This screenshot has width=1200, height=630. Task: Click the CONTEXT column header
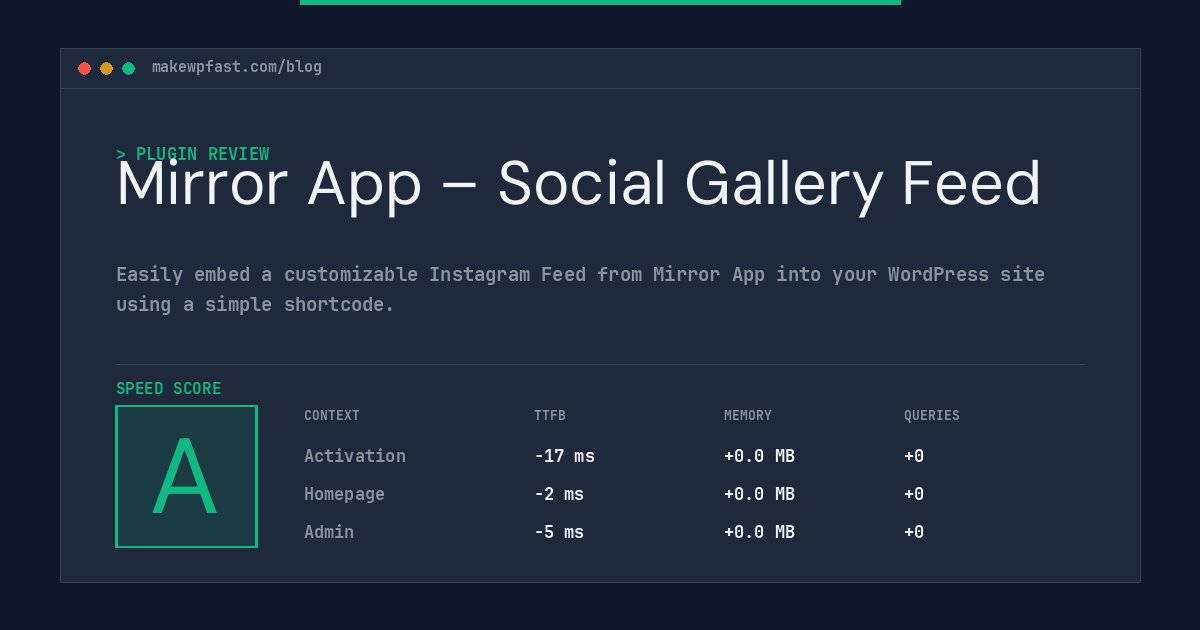pos(332,415)
